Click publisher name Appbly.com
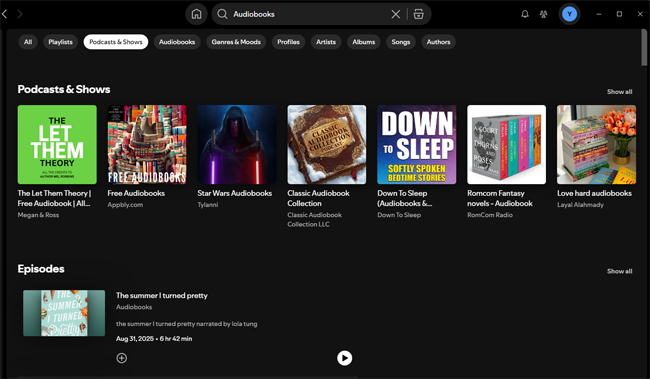 pyautogui.click(x=125, y=205)
